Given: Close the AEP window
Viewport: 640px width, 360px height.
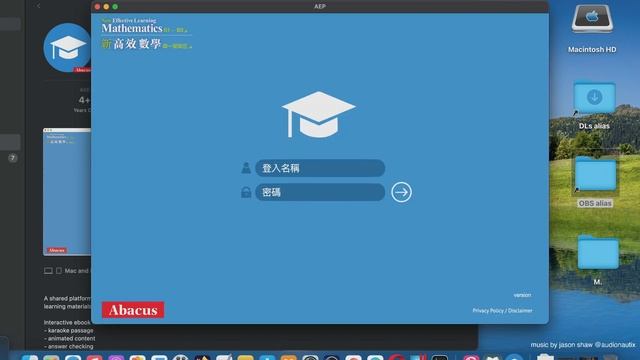Looking at the screenshot, I should tap(97, 7).
